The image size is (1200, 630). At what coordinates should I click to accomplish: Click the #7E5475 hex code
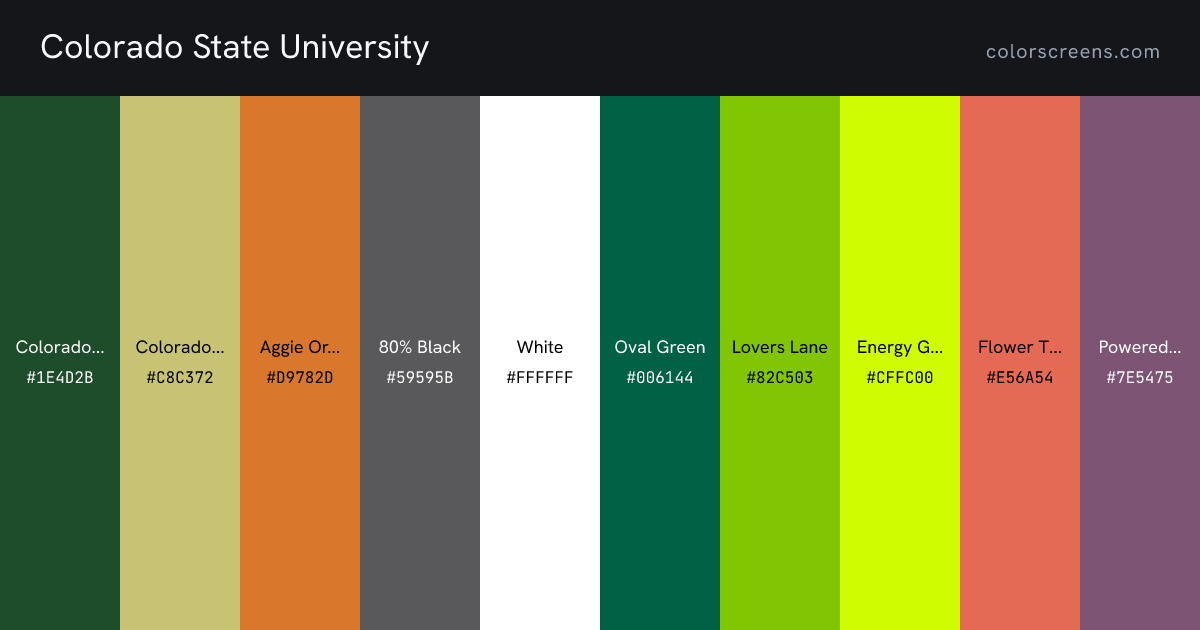coord(1140,378)
